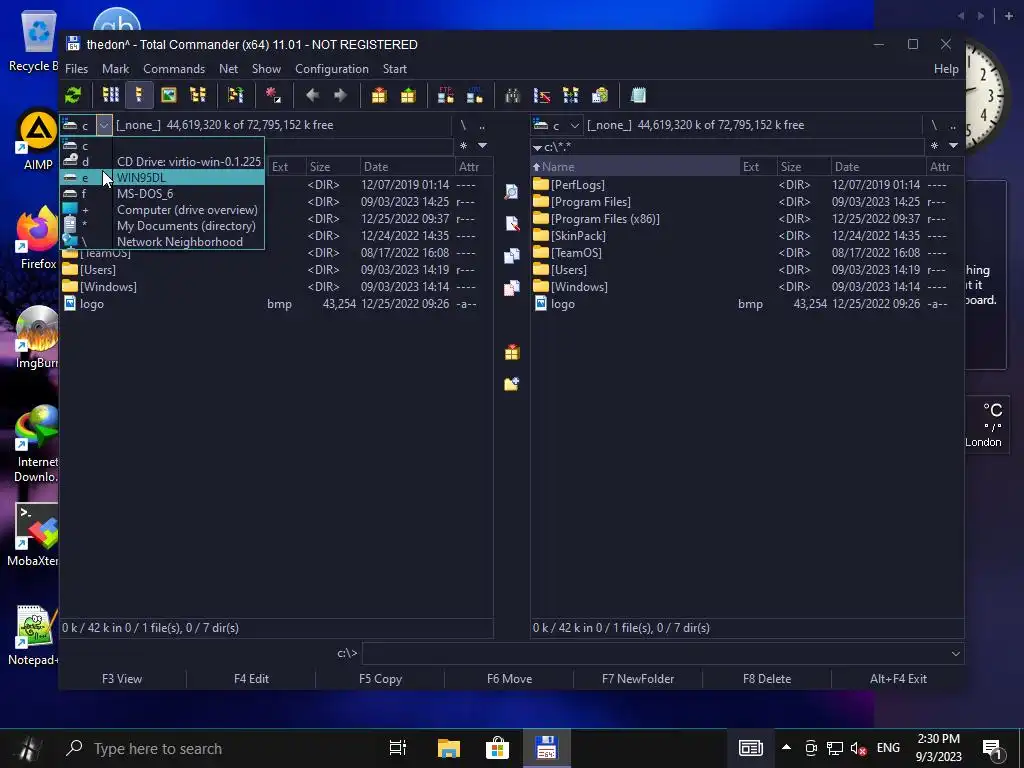This screenshot has width=1024, height=768.
Task: Select Computer (drive overview) entry
Action: coord(162,210)
